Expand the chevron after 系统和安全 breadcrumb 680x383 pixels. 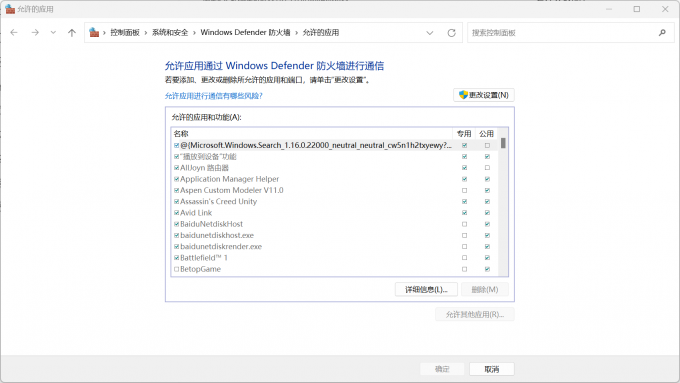pyautogui.click(x=194, y=33)
